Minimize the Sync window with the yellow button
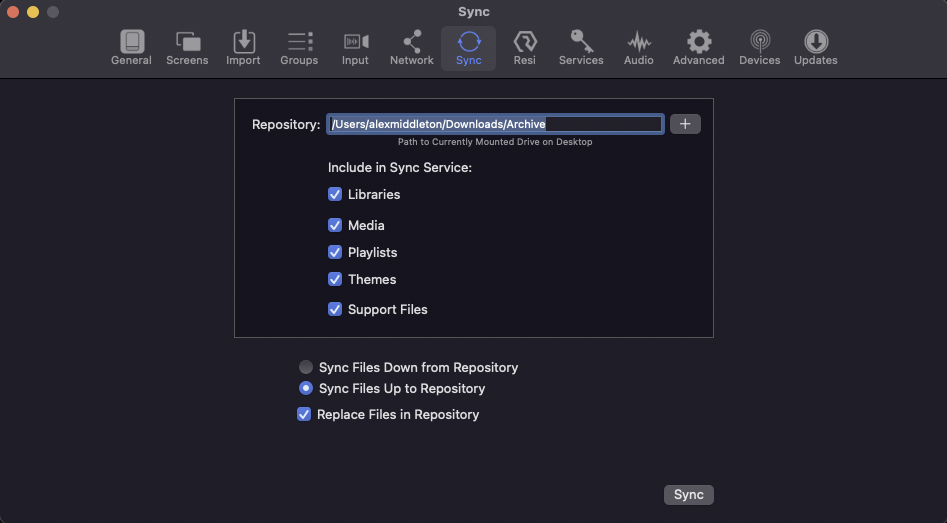Screen dimensions: 947x523 [x=33, y=11]
